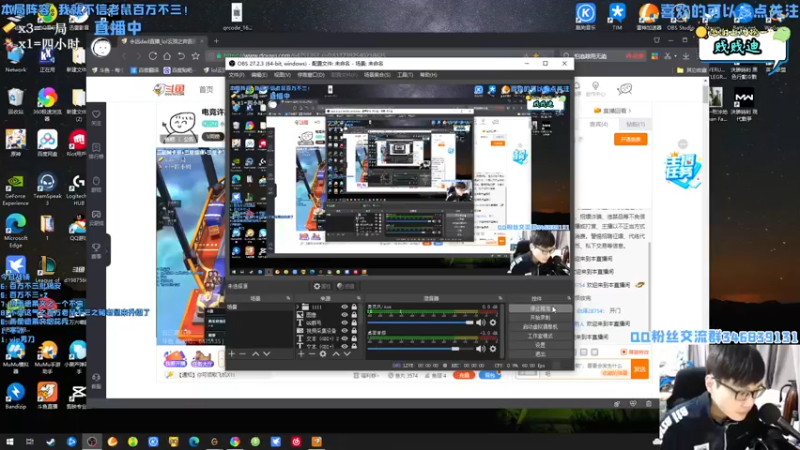
Task: Click 退出 button in OBS controls
Action: tap(540, 354)
